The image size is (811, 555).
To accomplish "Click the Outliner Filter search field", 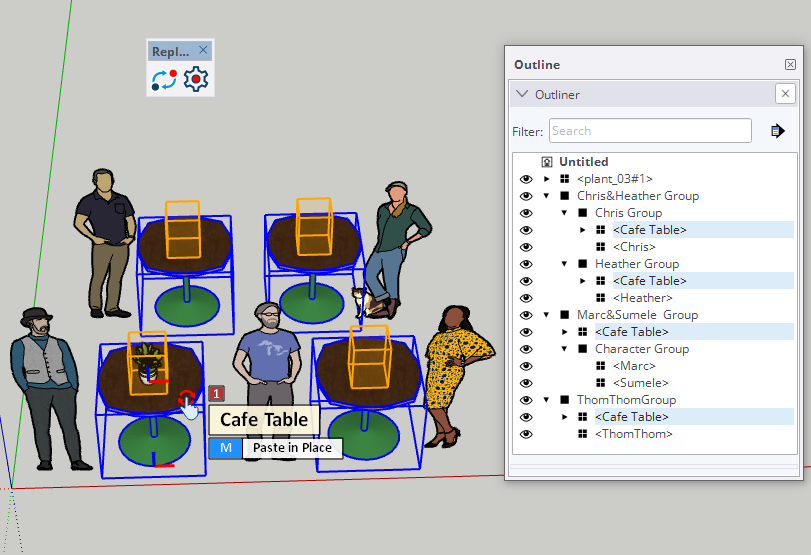I will (x=649, y=131).
